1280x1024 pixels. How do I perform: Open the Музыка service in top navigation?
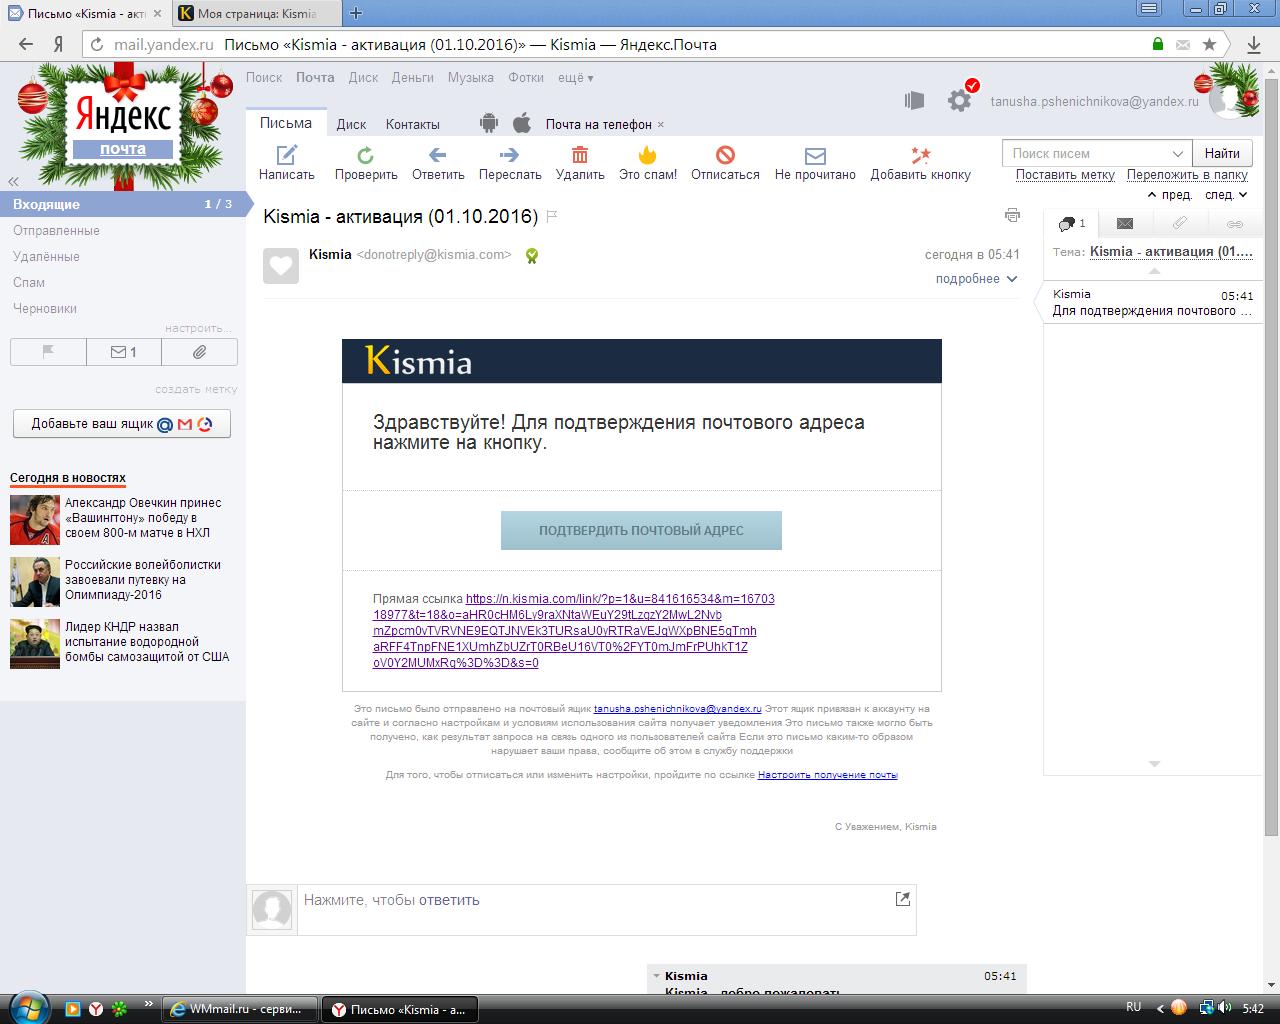pyautogui.click(x=471, y=77)
